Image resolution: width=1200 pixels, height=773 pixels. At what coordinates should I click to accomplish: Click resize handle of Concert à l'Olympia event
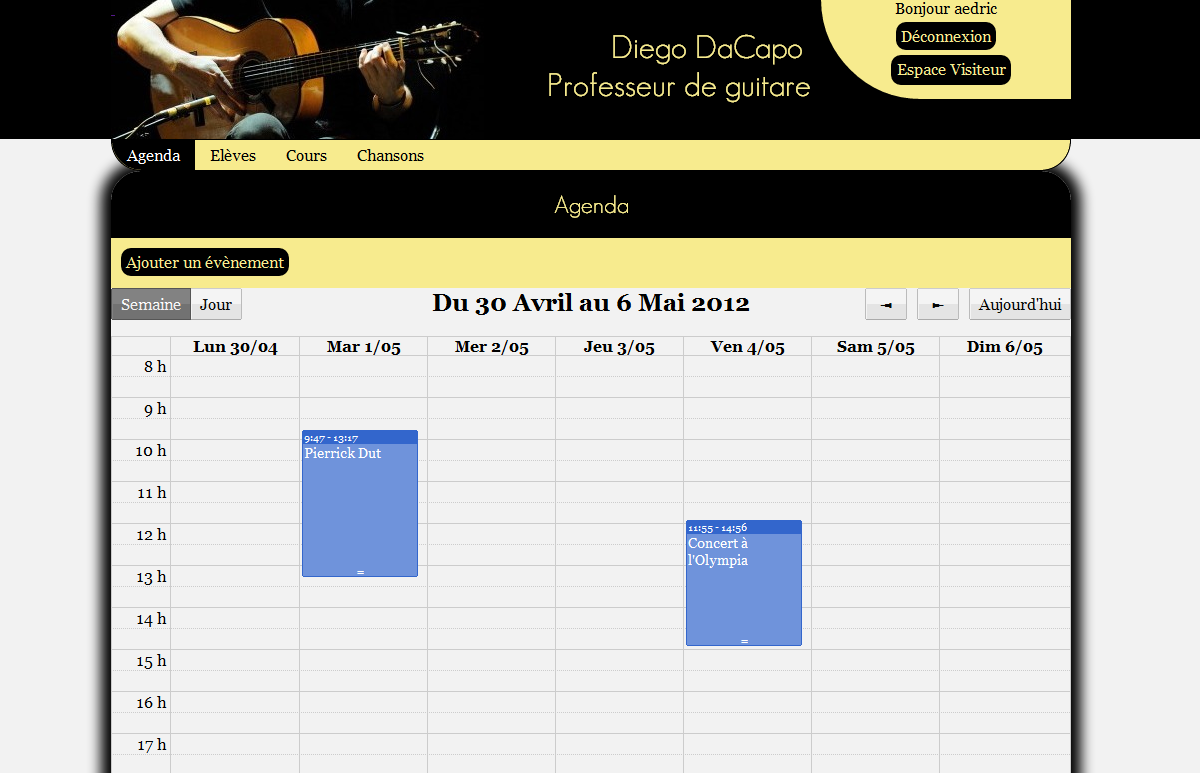(x=744, y=641)
